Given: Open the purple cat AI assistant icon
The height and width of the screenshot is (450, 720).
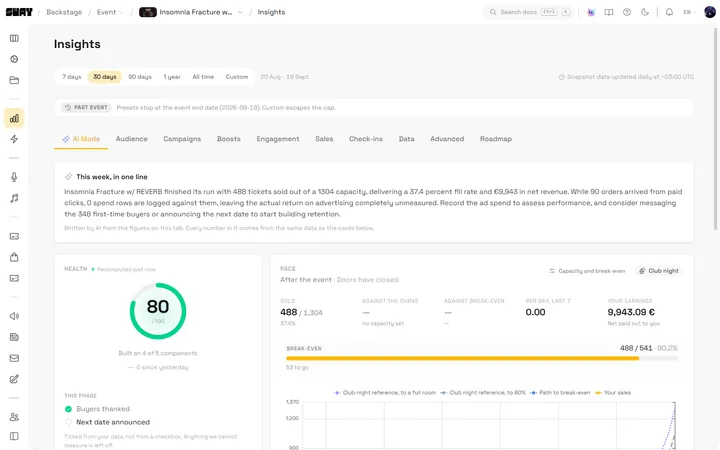Looking at the screenshot, I should point(591,12).
